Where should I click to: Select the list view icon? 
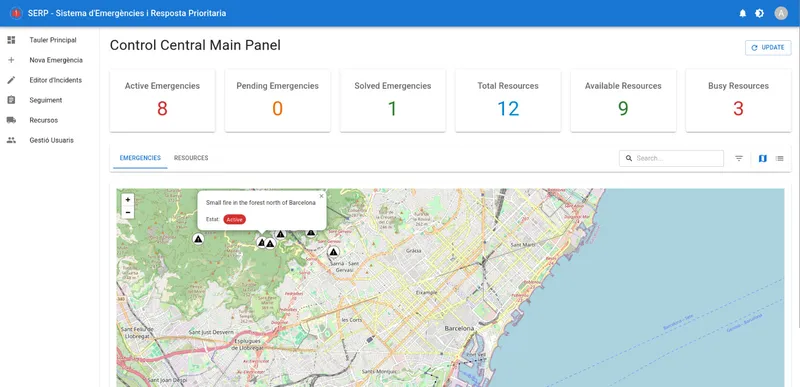click(780, 159)
